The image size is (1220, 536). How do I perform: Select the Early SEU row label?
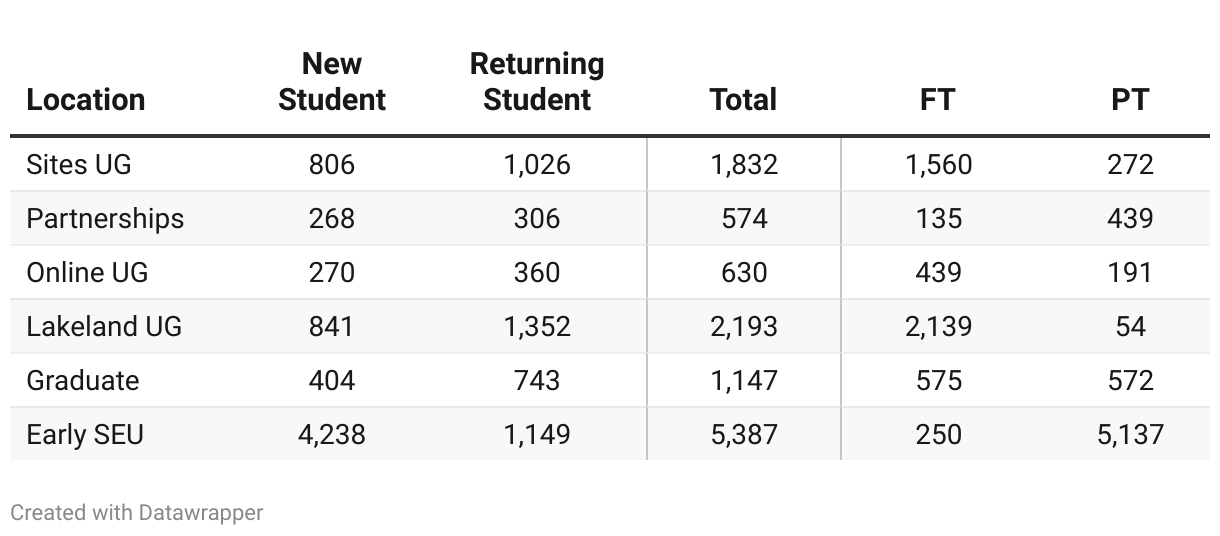[x=85, y=434]
